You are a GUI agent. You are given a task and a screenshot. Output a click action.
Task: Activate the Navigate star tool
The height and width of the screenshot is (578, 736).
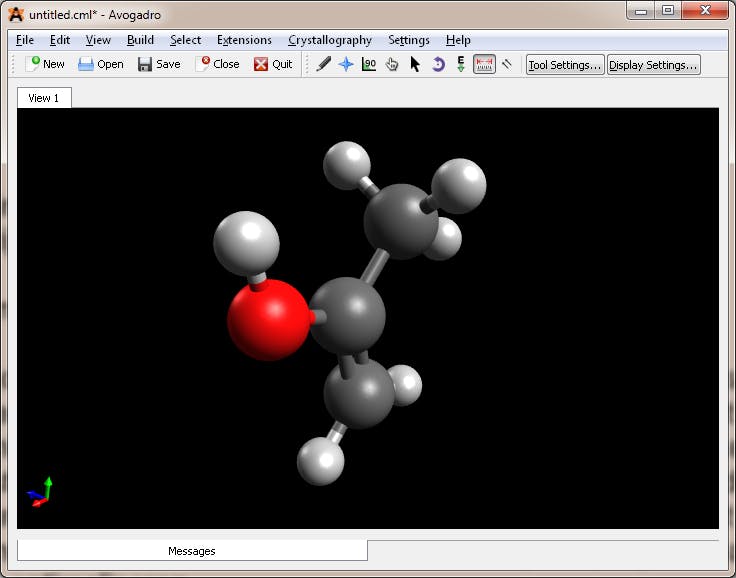tap(346, 64)
